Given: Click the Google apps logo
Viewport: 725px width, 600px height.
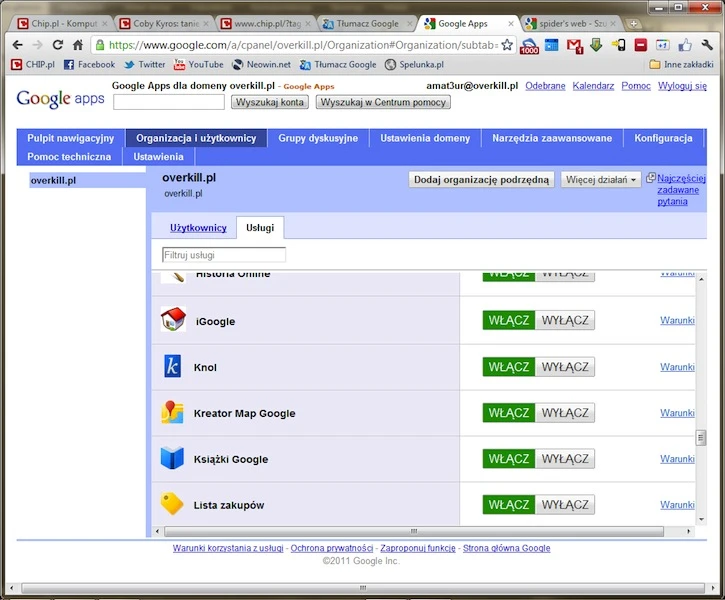Looking at the screenshot, I should pos(61,98).
